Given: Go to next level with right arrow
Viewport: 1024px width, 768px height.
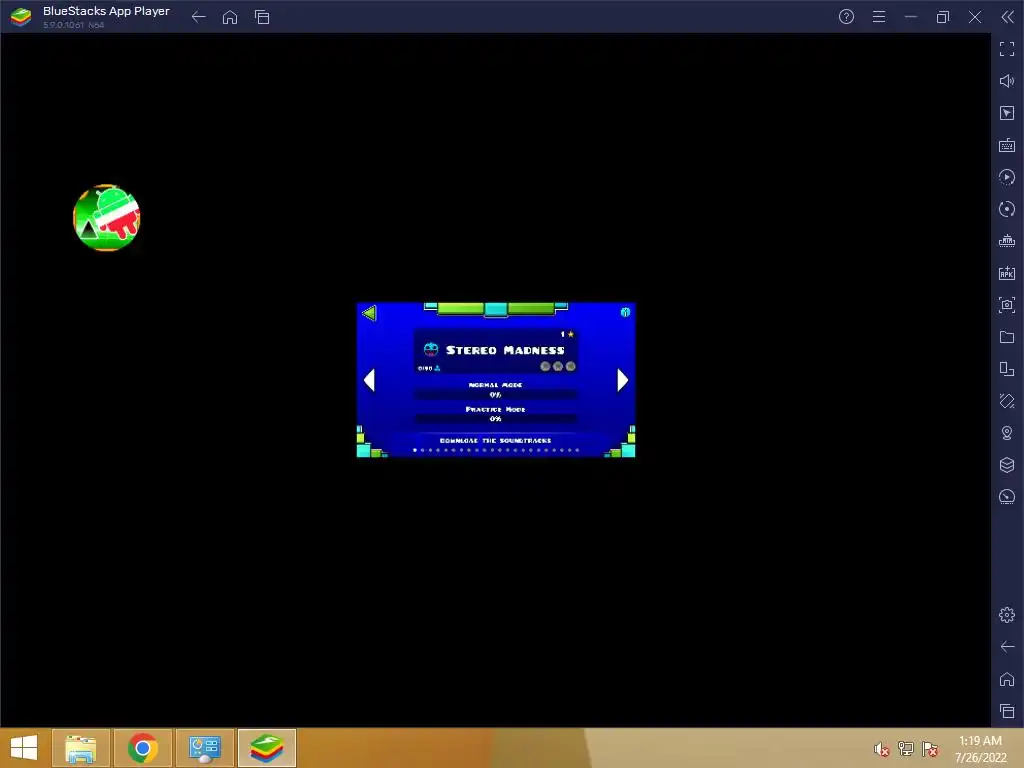Looking at the screenshot, I should click(622, 380).
